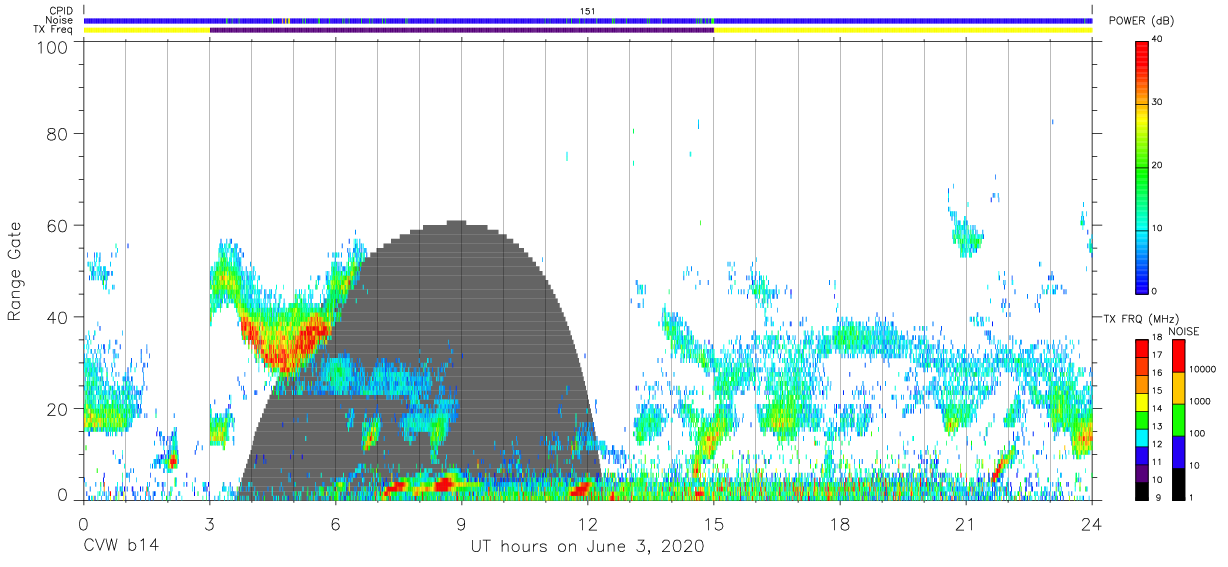Click the x-axis tick label "3"
Viewport: 1228px width, 567px height.
209,523
